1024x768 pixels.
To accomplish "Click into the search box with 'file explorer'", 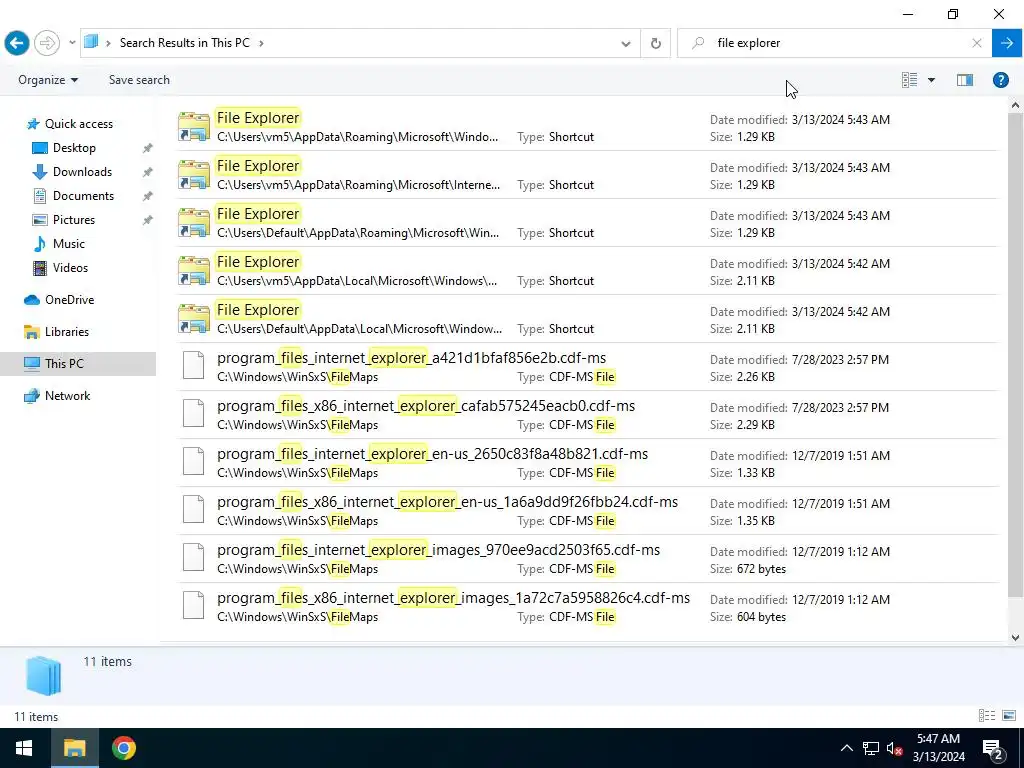I will (836, 43).
